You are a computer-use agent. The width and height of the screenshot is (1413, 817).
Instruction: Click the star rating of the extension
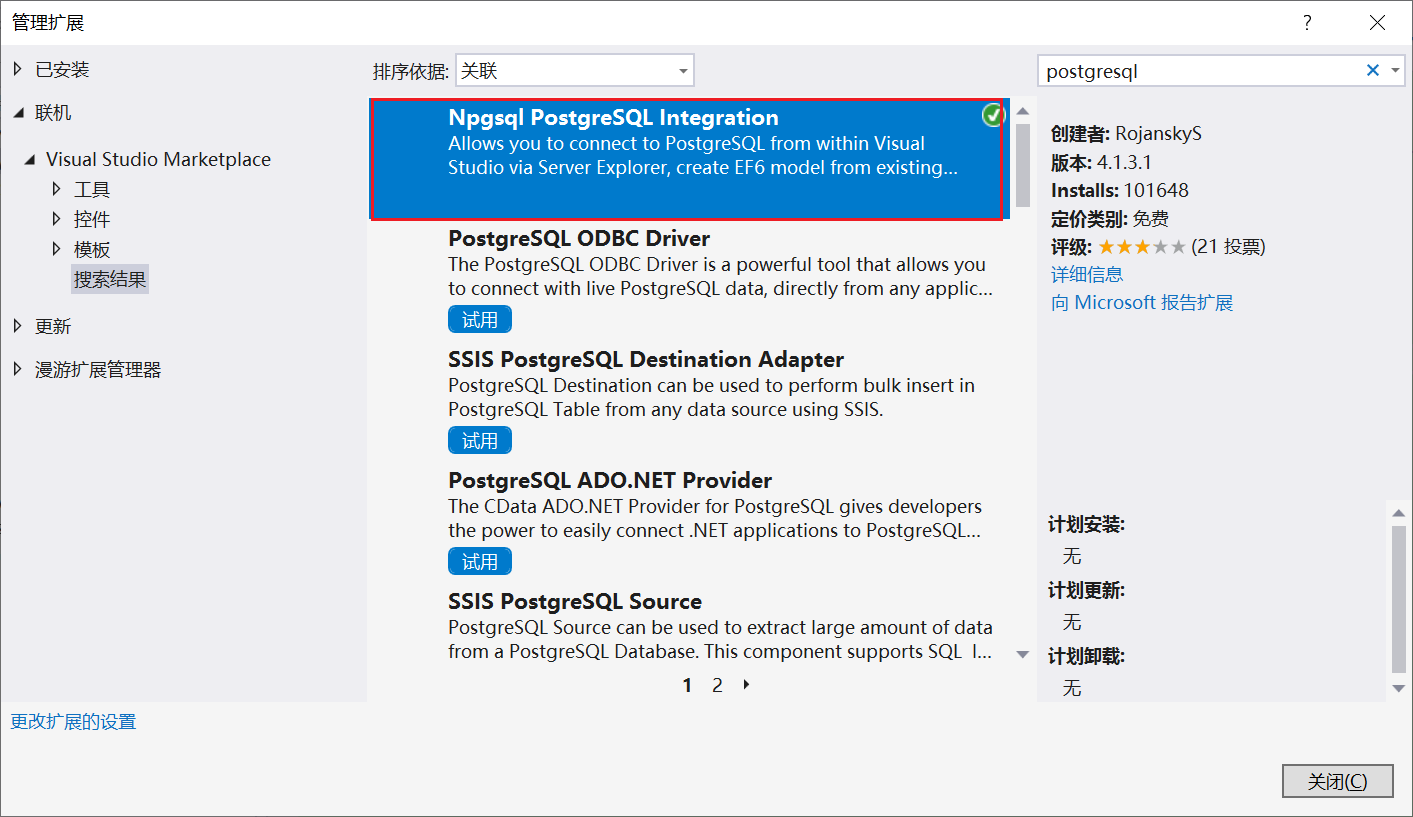[x=1142, y=246]
